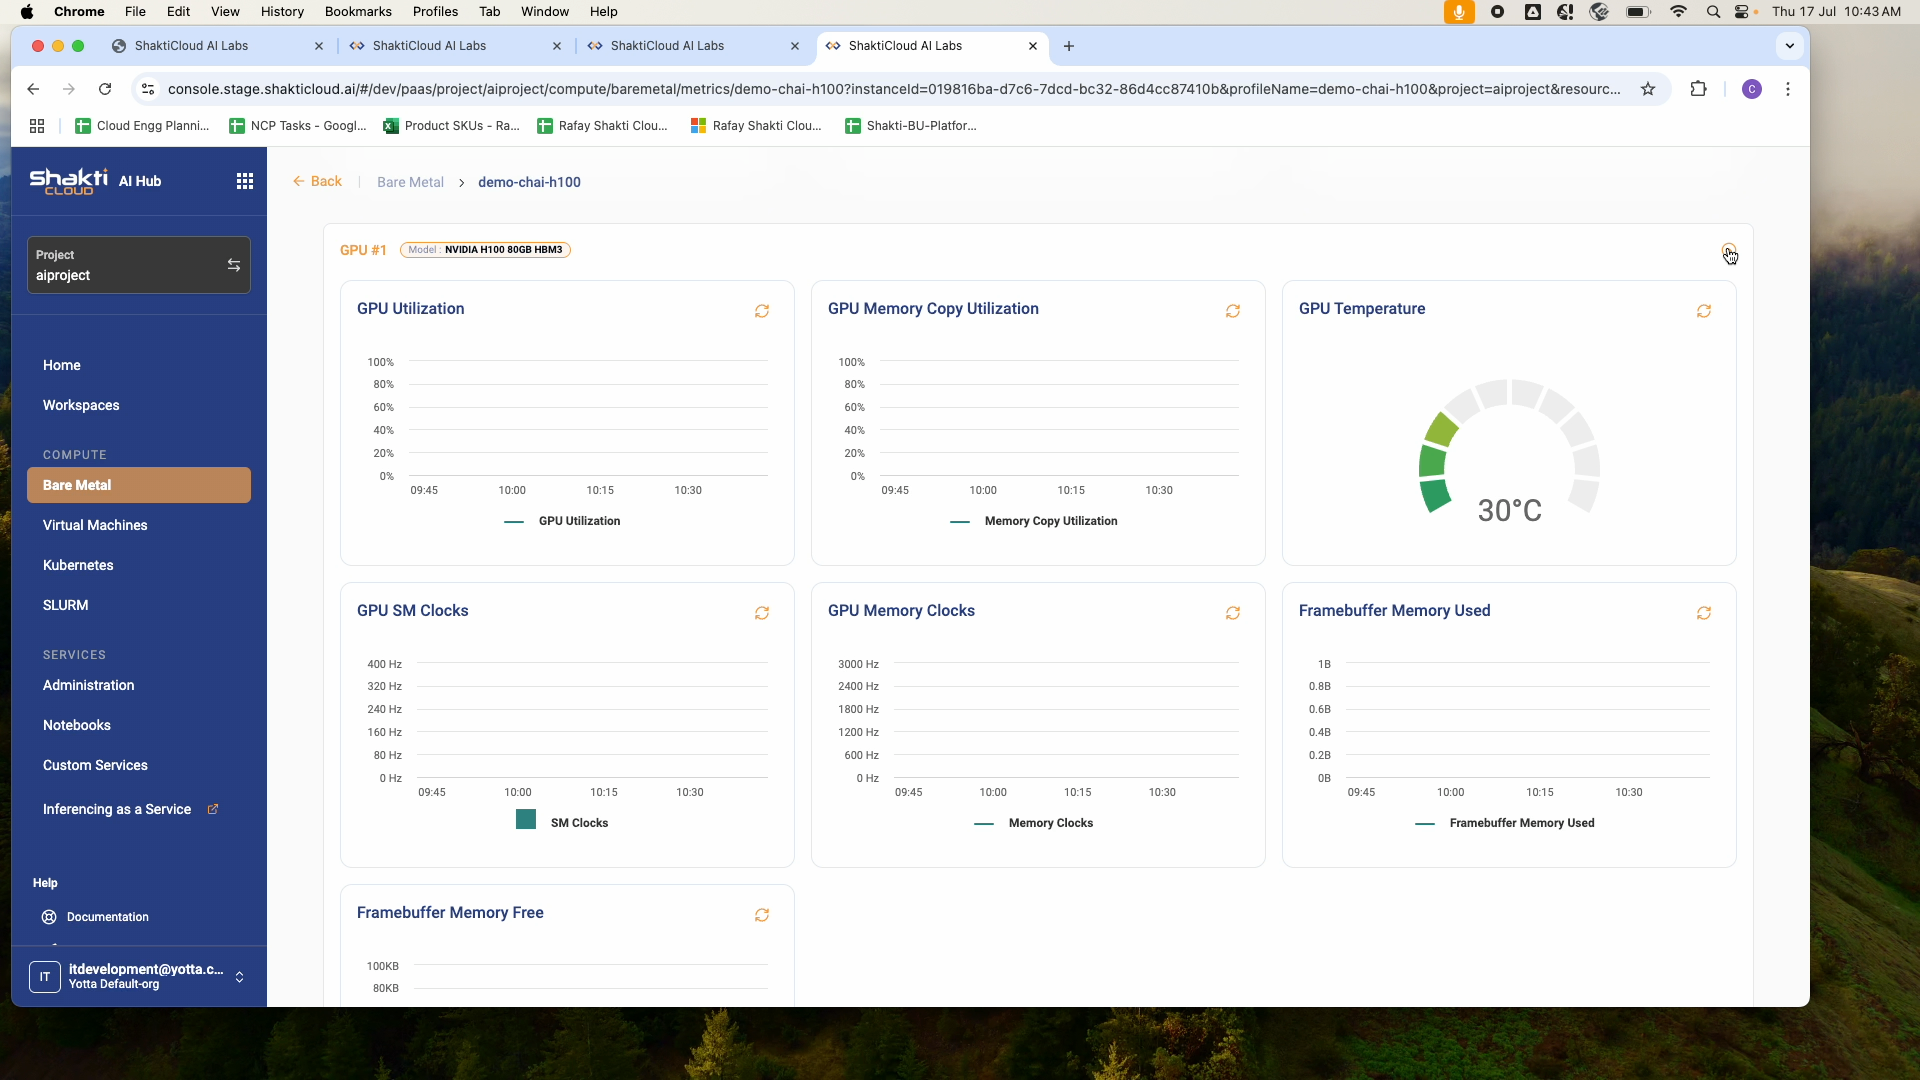This screenshot has height=1080, width=1920.
Task: Click the browser address bar URL
Action: click(x=893, y=89)
